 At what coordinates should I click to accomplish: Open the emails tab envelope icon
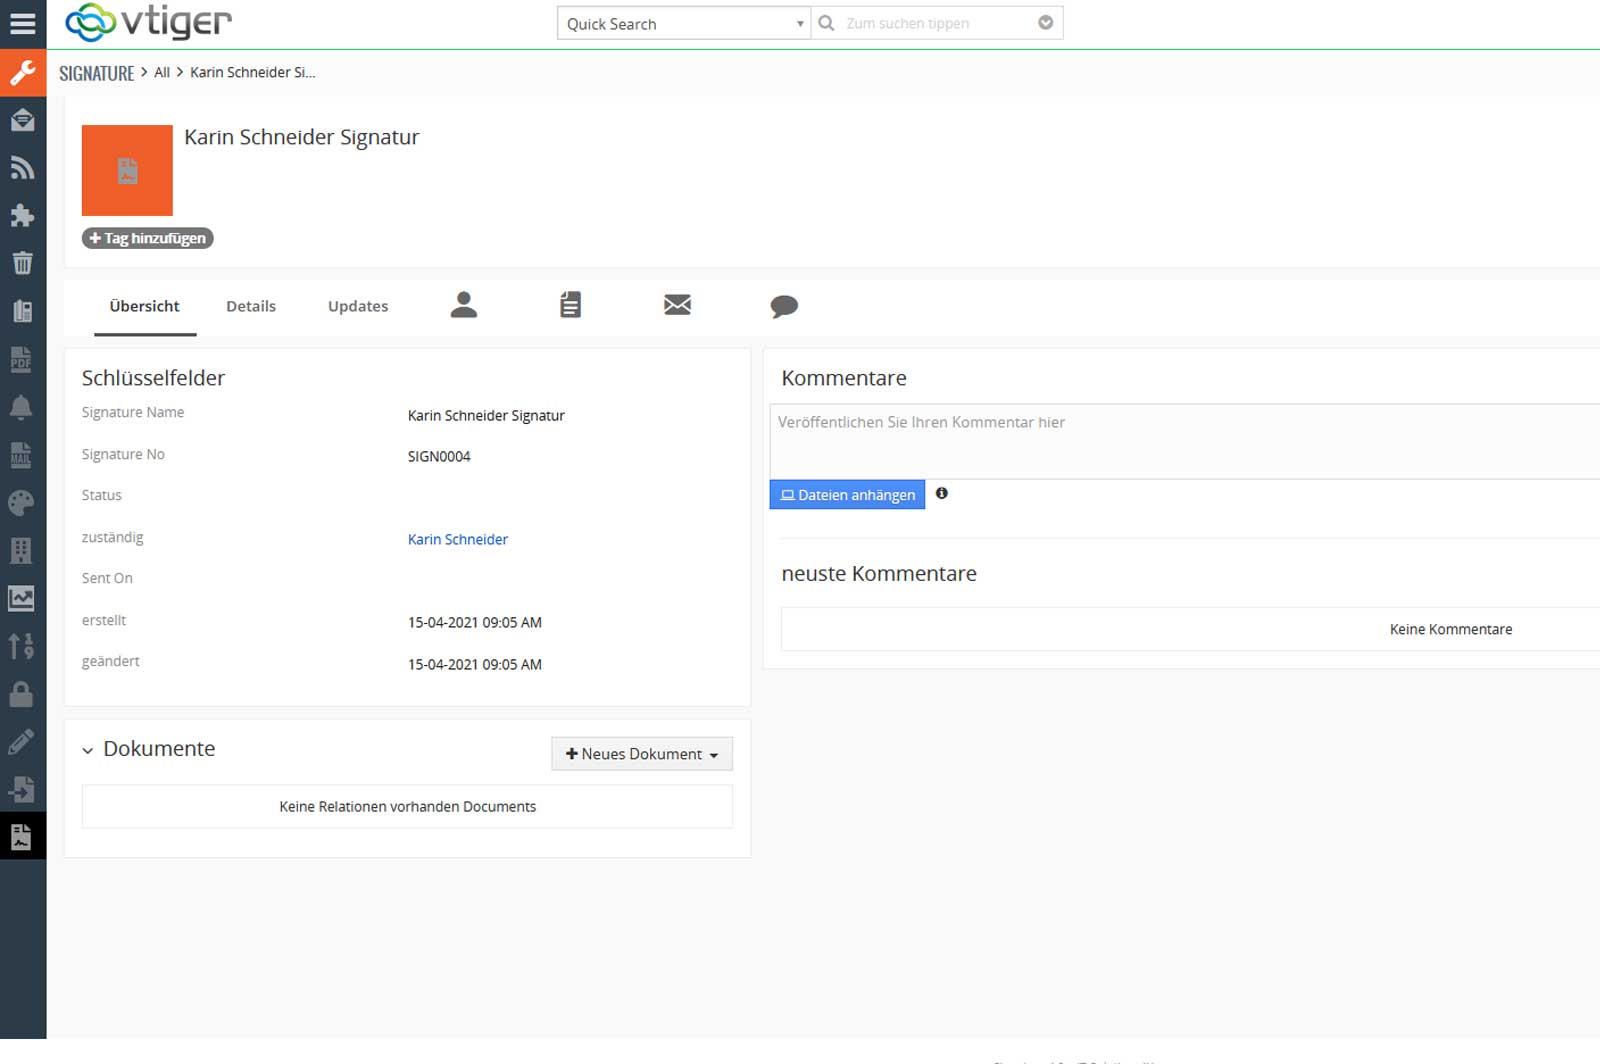coord(677,305)
